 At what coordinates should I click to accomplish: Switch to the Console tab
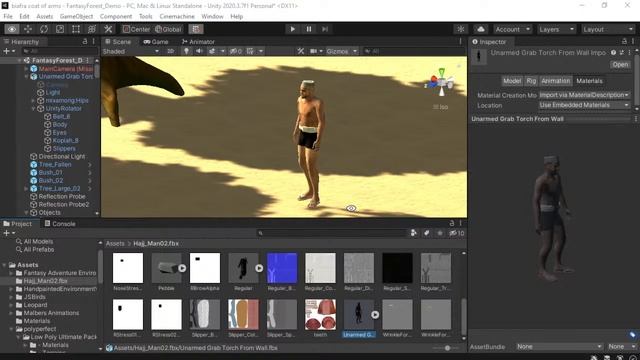click(x=60, y=224)
